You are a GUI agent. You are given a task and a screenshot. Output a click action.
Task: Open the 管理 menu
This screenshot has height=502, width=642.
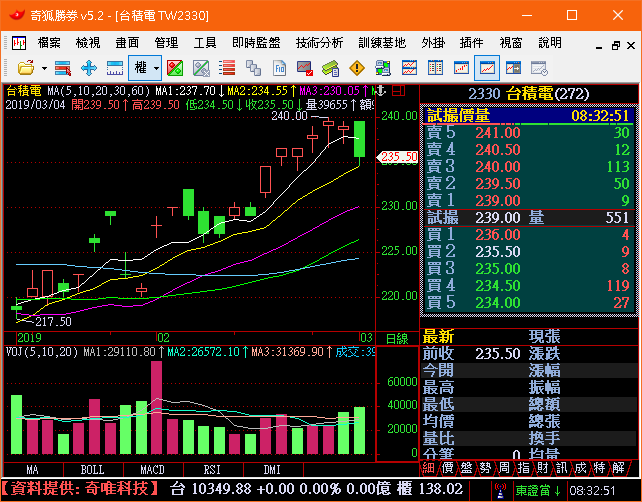point(166,43)
